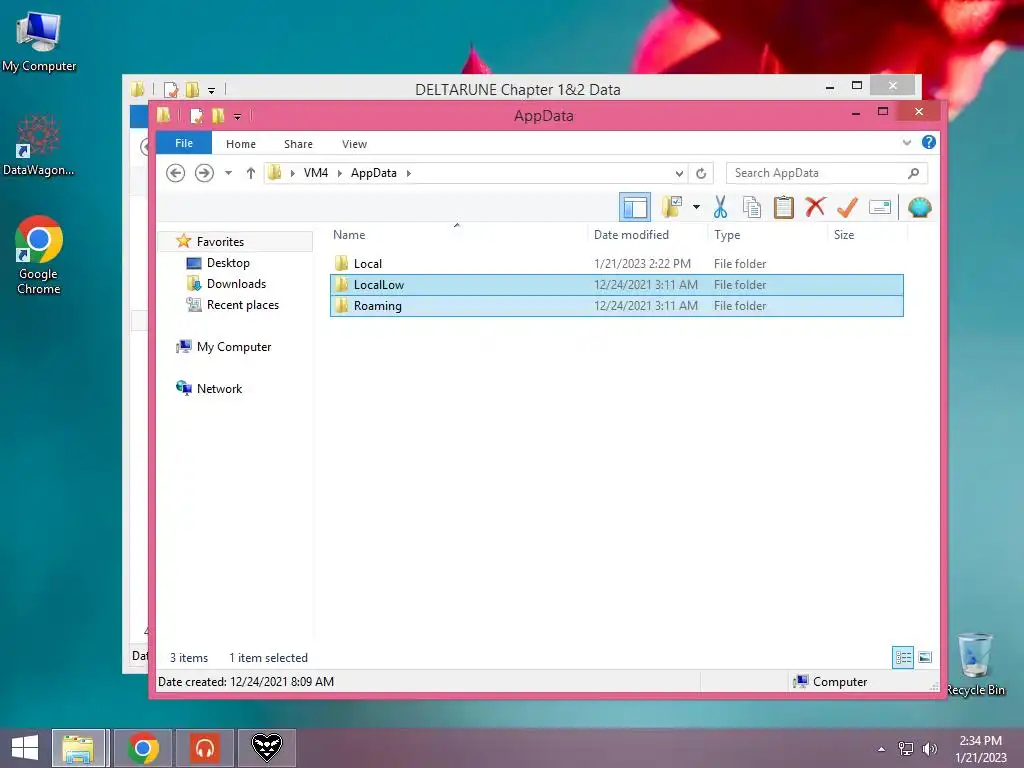Screen dimensions: 1024x768
Task: Expand the arrow after AppData breadcrumb
Action: (409, 173)
